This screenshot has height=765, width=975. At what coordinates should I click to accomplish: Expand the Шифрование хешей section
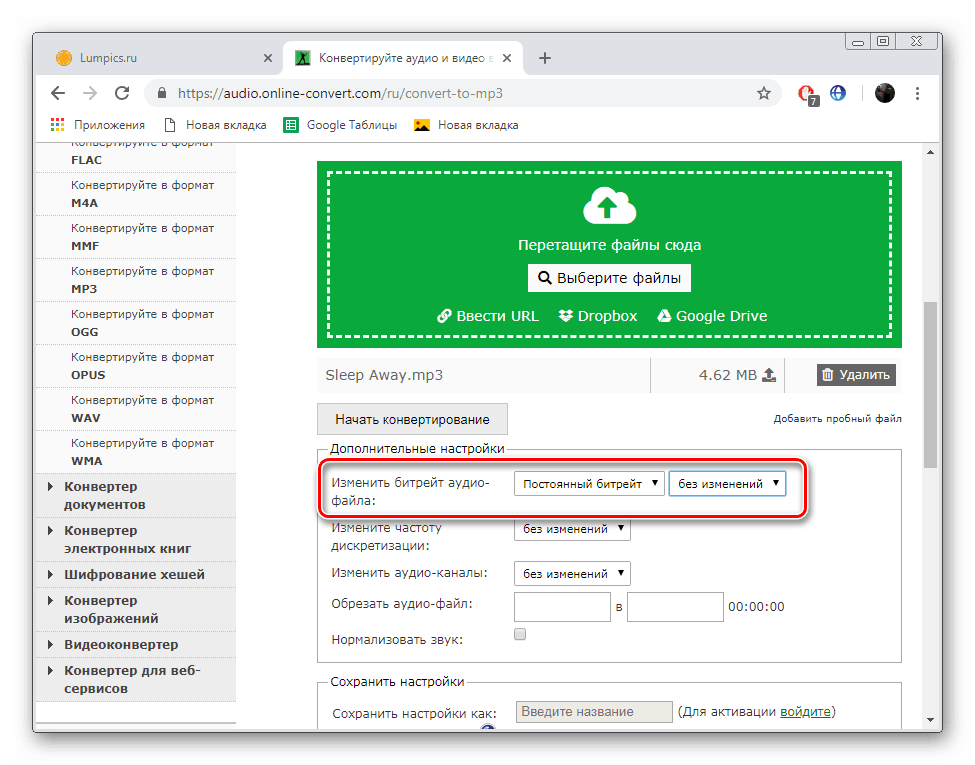tap(136, 575)
